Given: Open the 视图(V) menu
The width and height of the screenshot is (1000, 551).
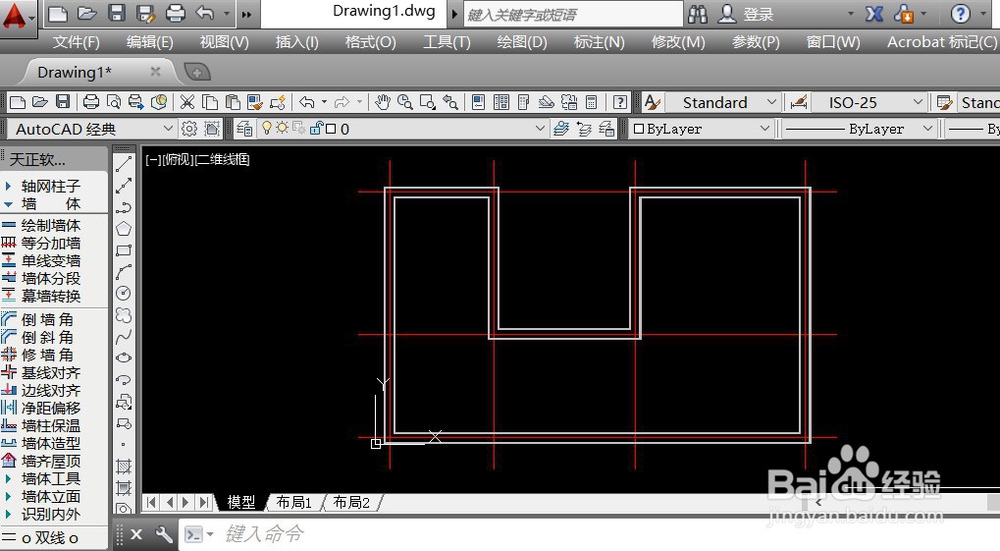Looking at the screenshot, I should click(x=224, y=42).
